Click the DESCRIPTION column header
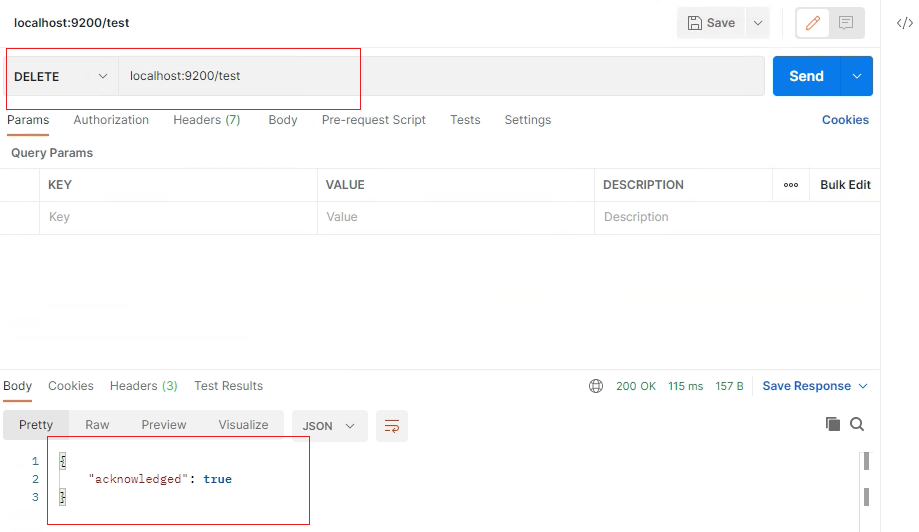Image resolution: width=919 pixels, height=532 pixels. point(643,185)
